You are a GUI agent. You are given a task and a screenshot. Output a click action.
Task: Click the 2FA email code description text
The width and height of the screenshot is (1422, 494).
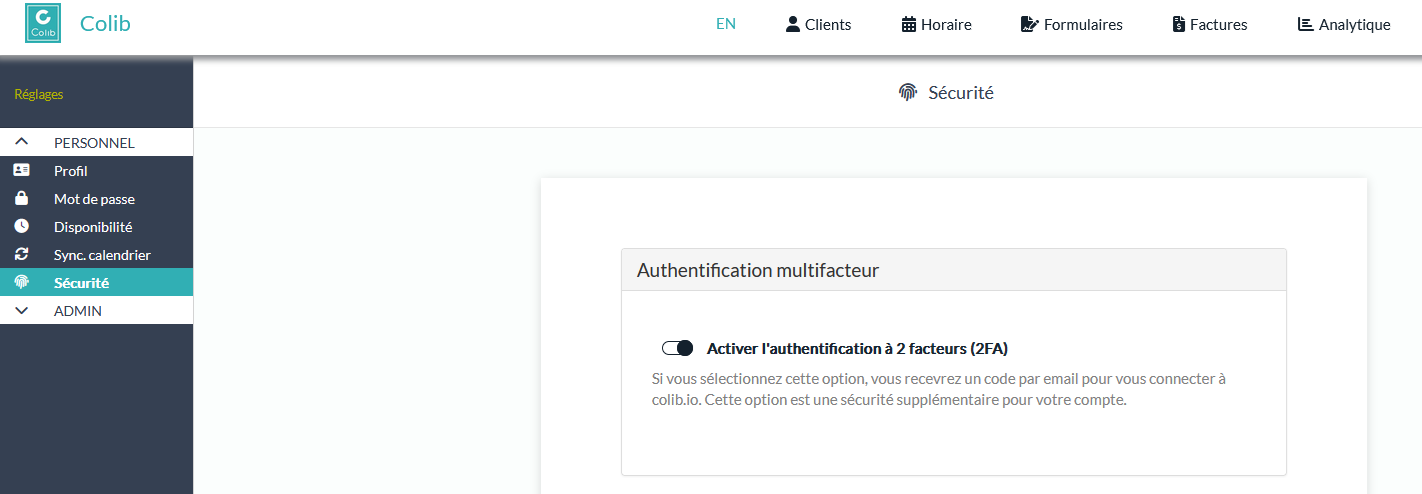pos(939,390)
